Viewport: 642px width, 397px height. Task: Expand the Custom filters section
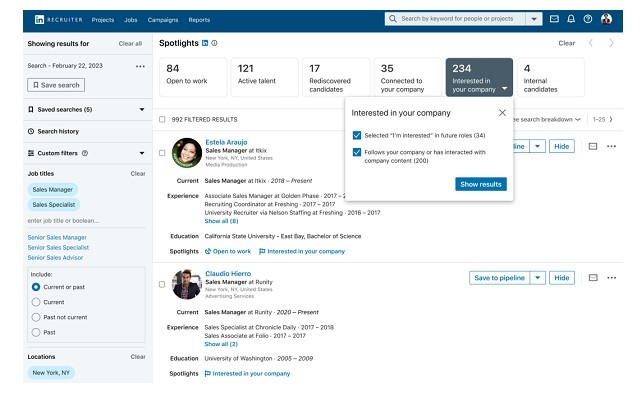(142, 153)
